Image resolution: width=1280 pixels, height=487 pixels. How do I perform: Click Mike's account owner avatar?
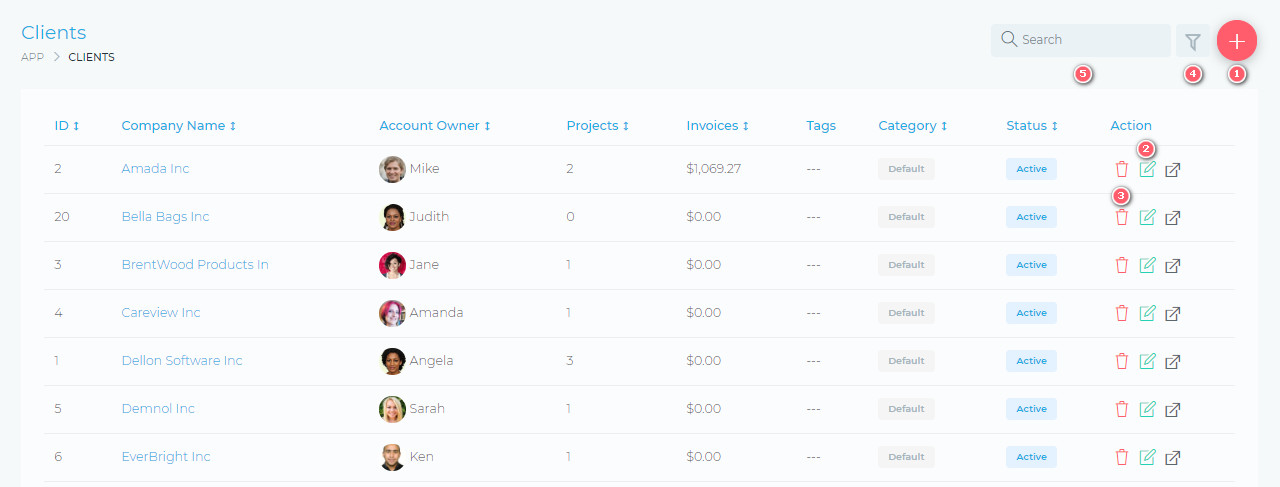coord(392,169)
